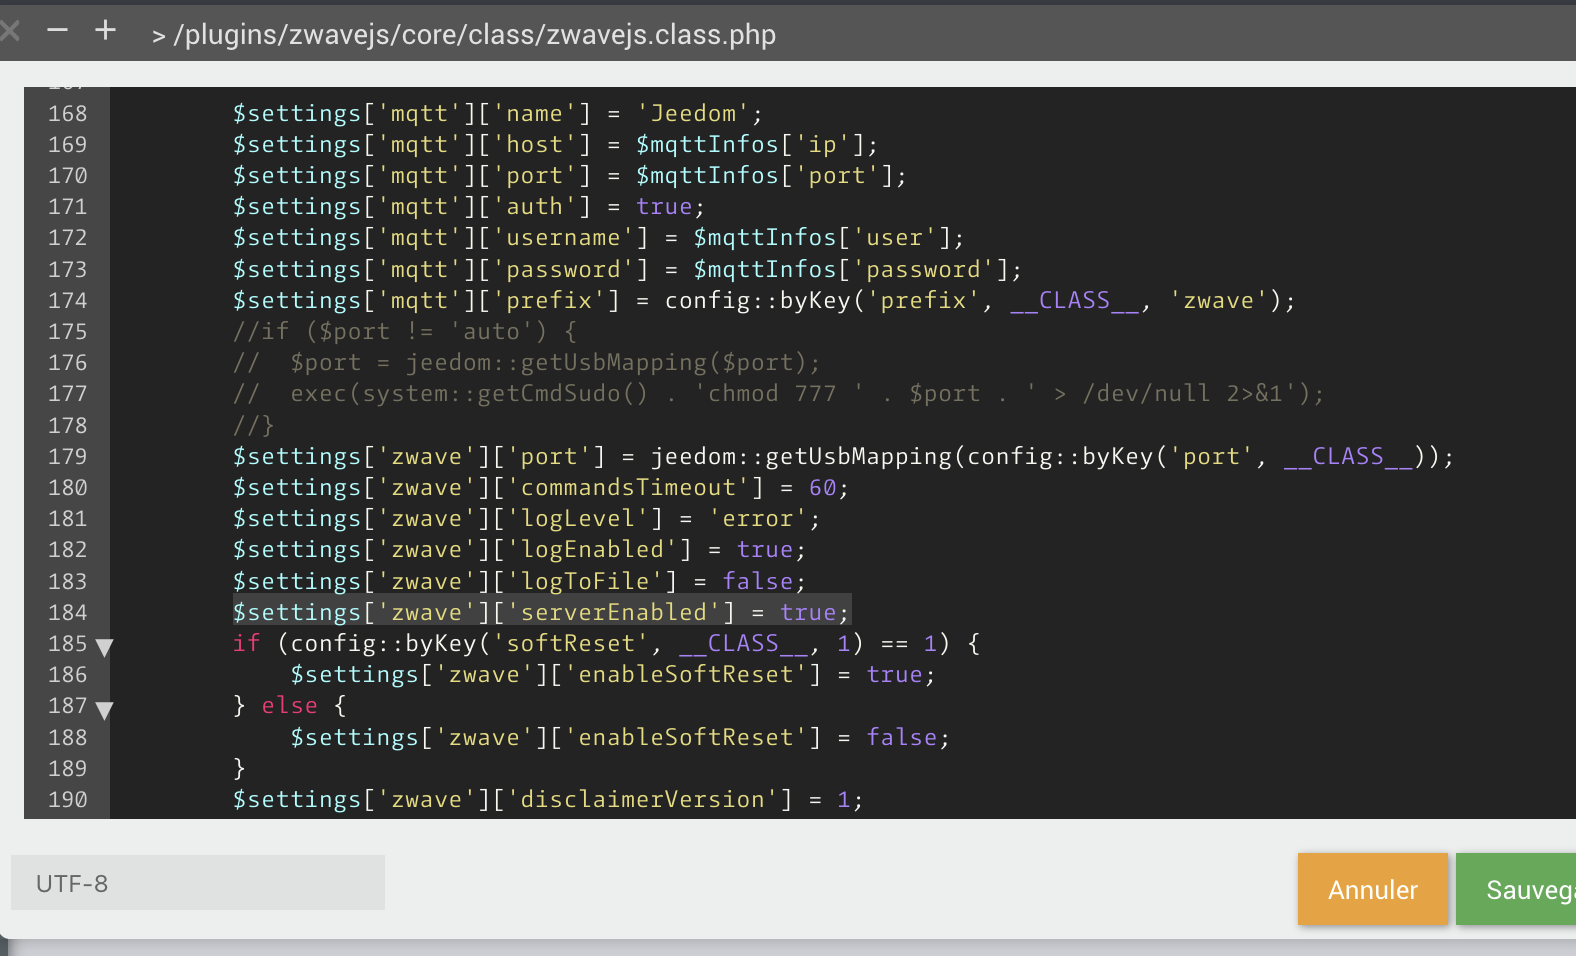The height and width of the screenshot is (956, 1576).
Task: Click the closing brace on line 189
Action: (240, 769)
